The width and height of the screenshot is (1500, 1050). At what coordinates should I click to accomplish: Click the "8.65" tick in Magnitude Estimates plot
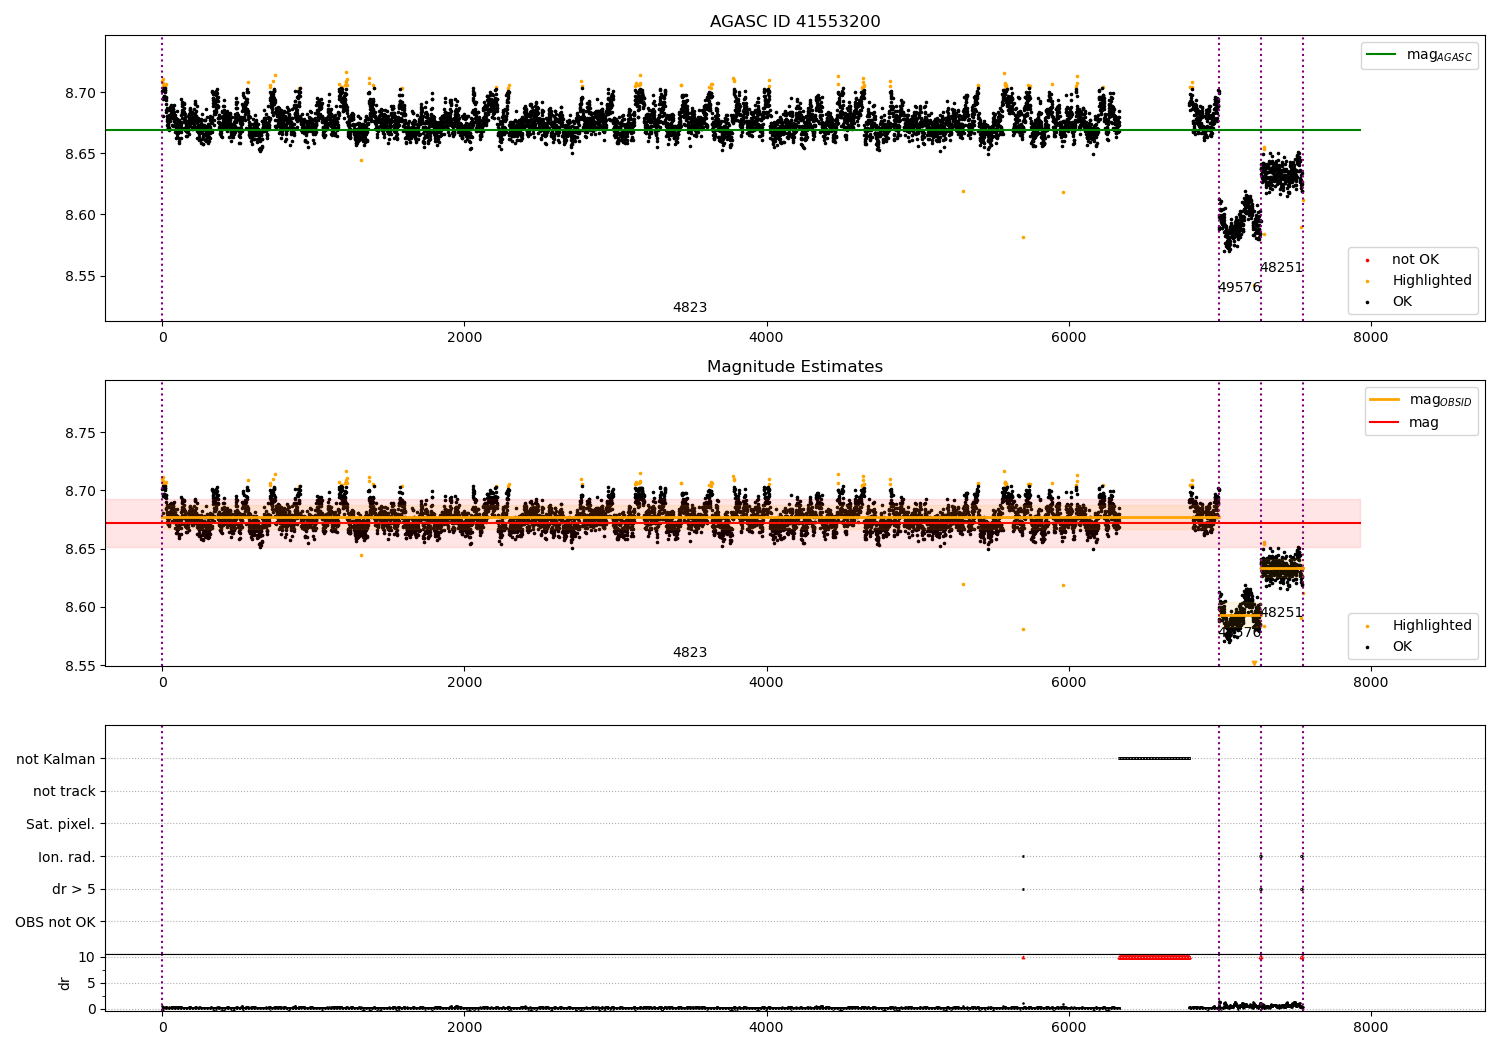point(79,549)
